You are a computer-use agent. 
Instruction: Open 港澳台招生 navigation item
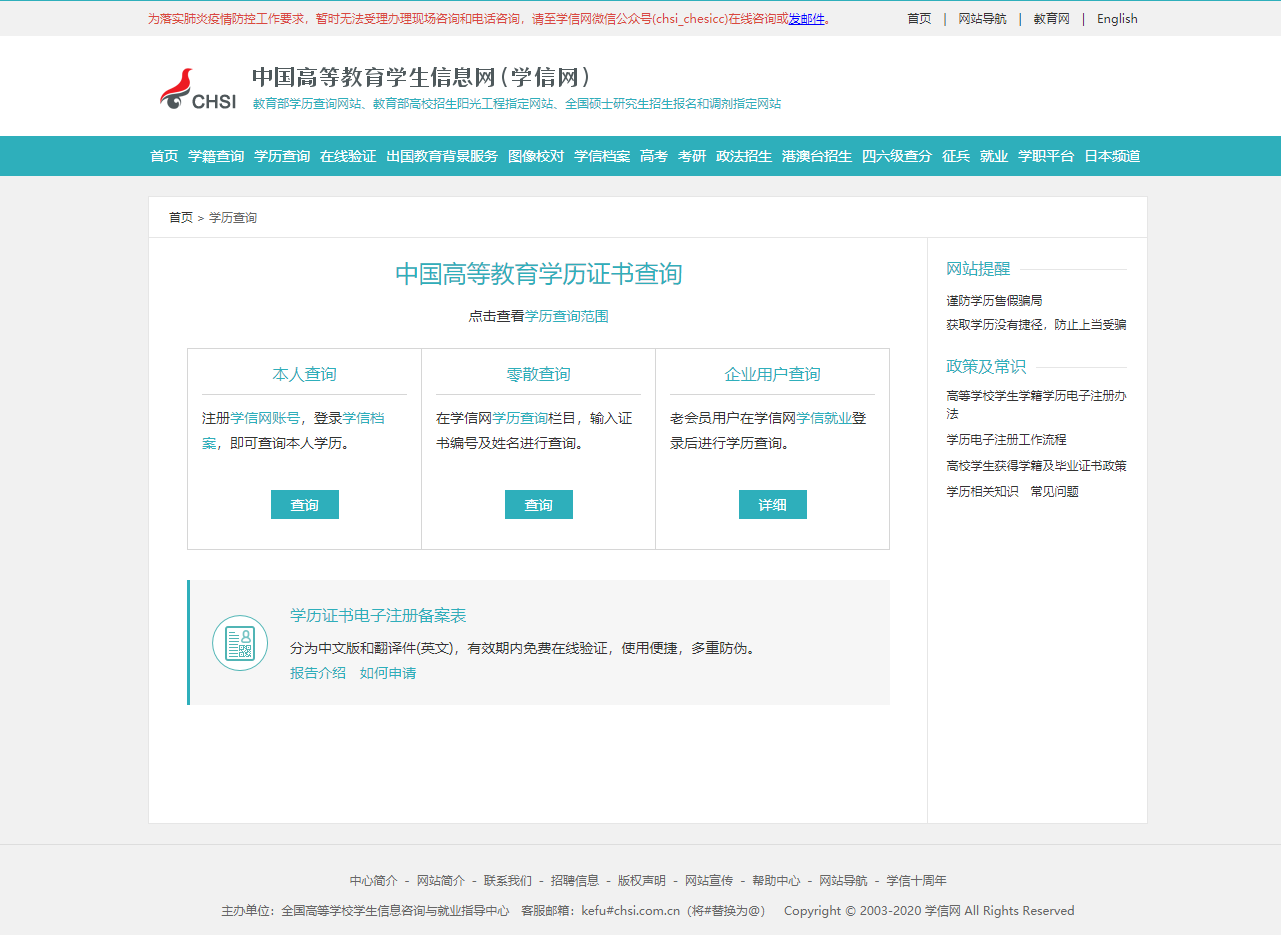click(817, 156)
